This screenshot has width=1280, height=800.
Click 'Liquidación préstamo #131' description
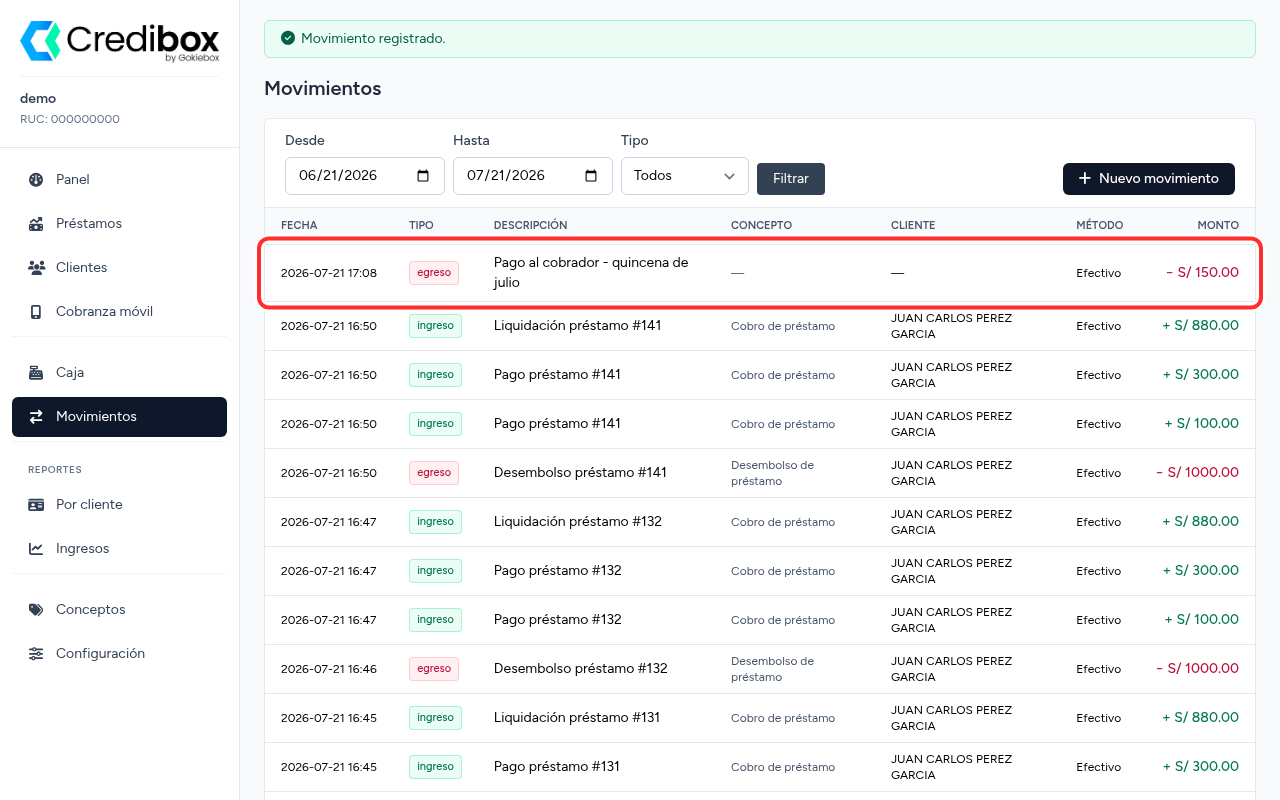pyautogui.click(x=576, y=718)
